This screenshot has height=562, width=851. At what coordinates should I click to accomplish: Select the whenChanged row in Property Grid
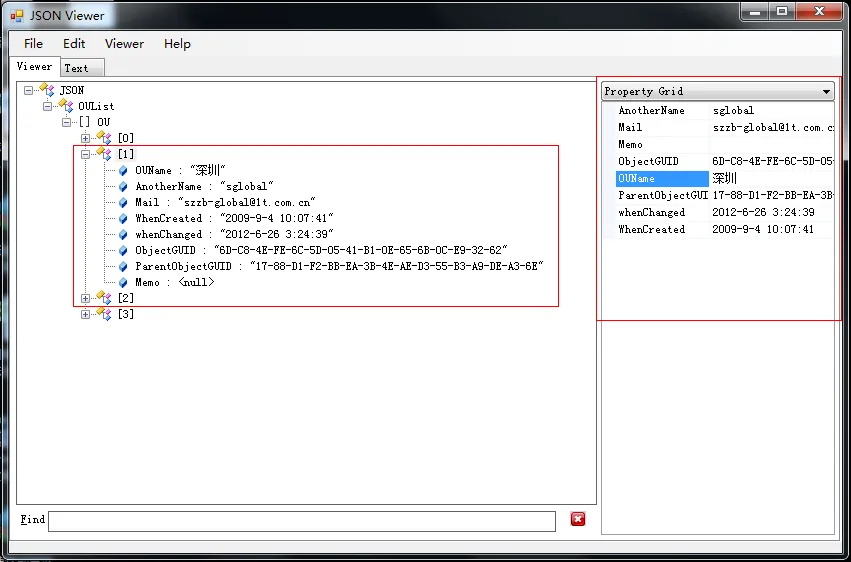717,212
